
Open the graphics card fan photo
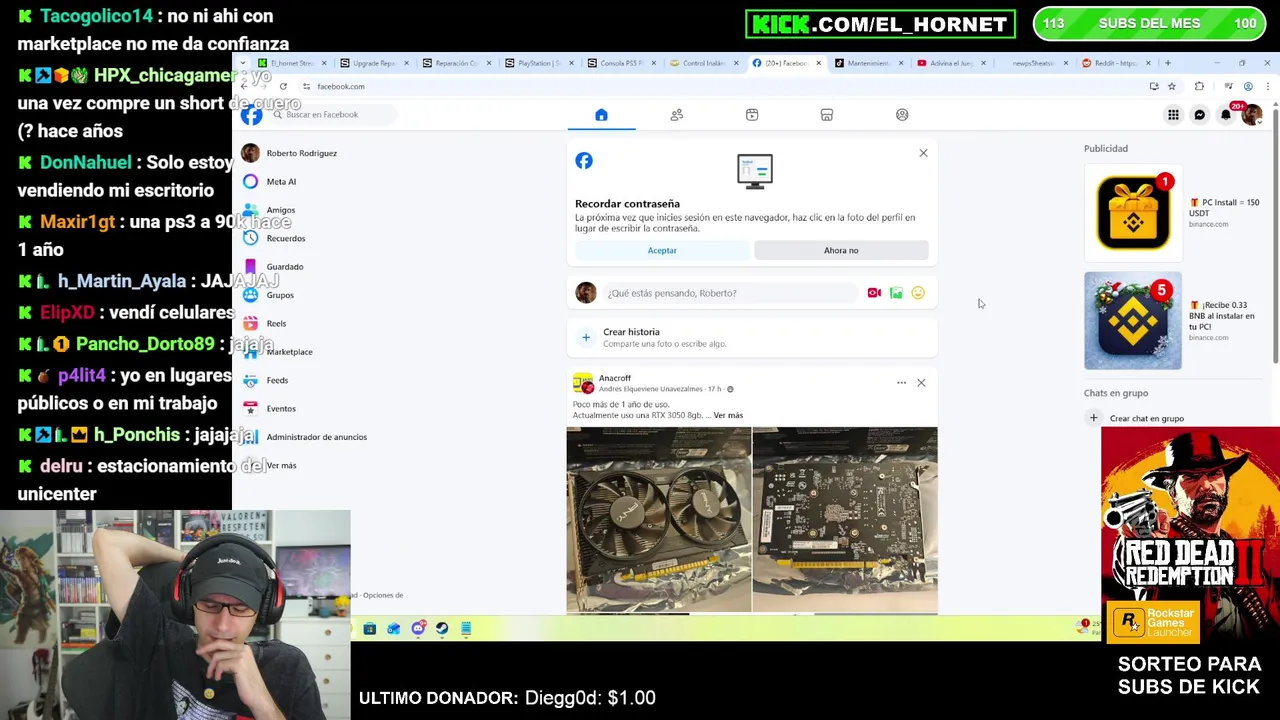pos(659,519)
